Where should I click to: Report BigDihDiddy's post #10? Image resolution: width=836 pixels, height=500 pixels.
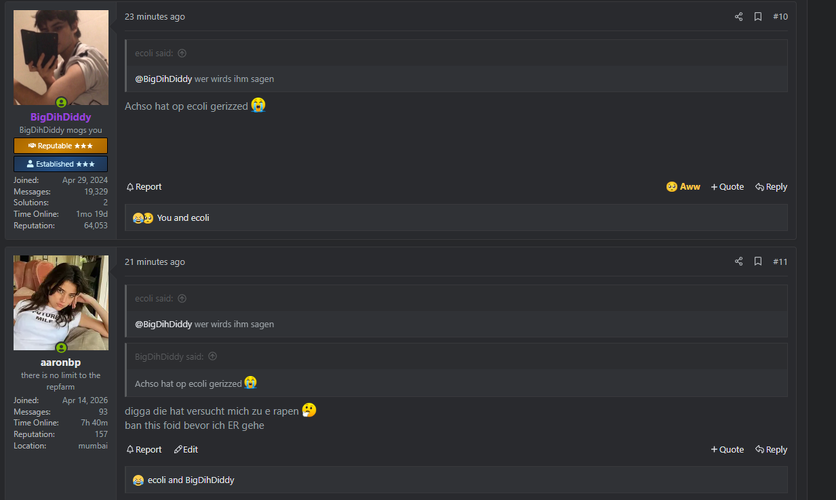(144, 187)
